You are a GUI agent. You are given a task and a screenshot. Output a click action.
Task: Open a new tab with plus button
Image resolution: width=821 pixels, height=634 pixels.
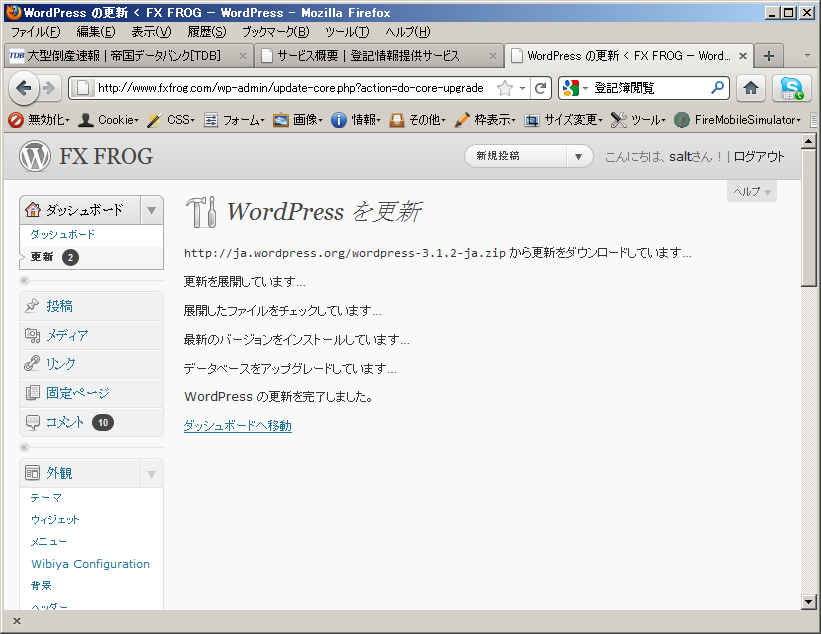[x=768, y=56]
